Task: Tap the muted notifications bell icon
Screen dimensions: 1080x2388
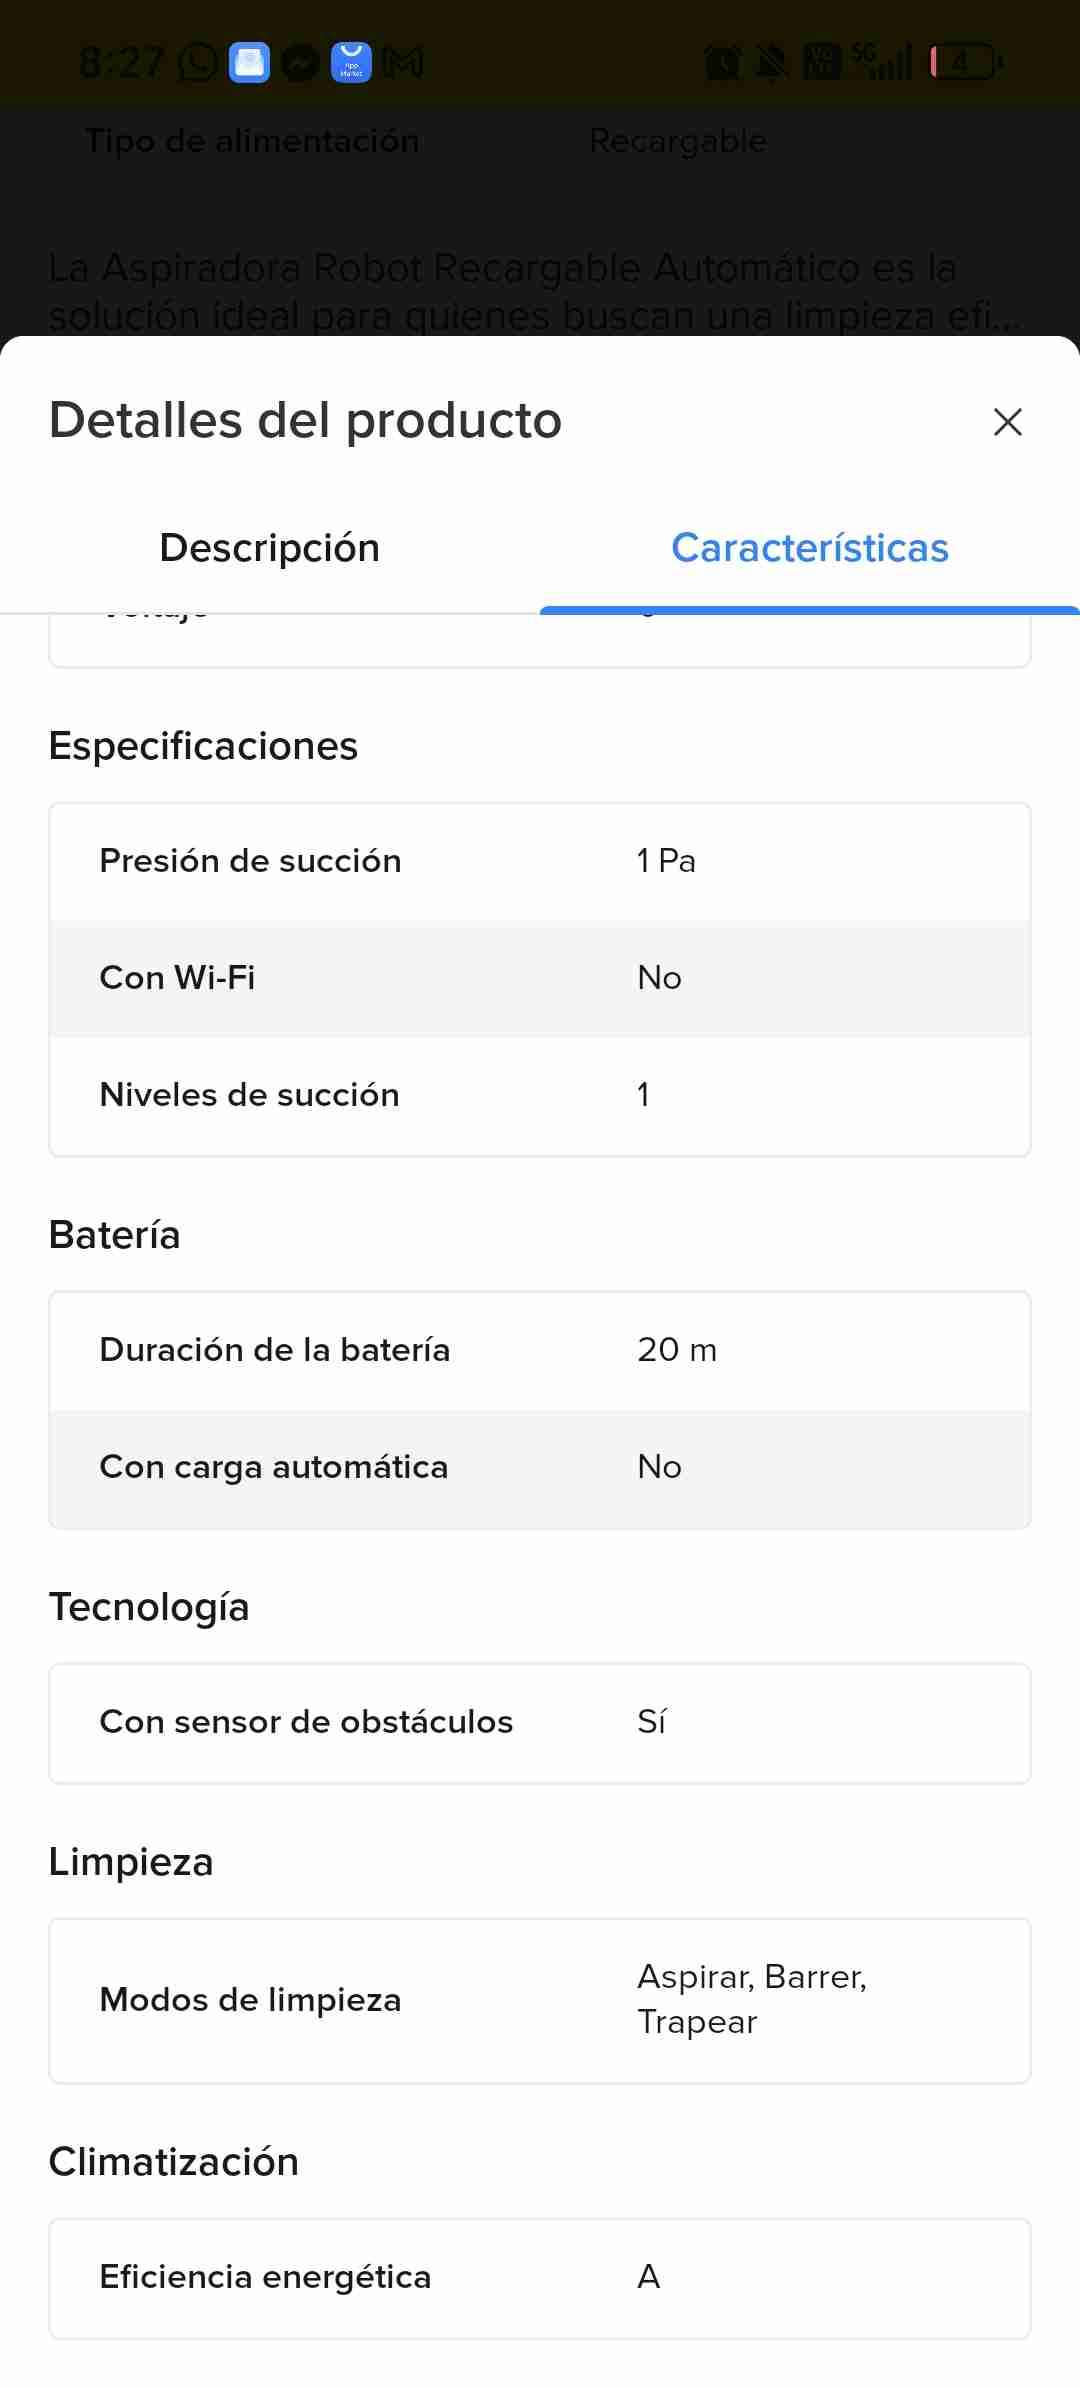Action: (x=771, y=63)
